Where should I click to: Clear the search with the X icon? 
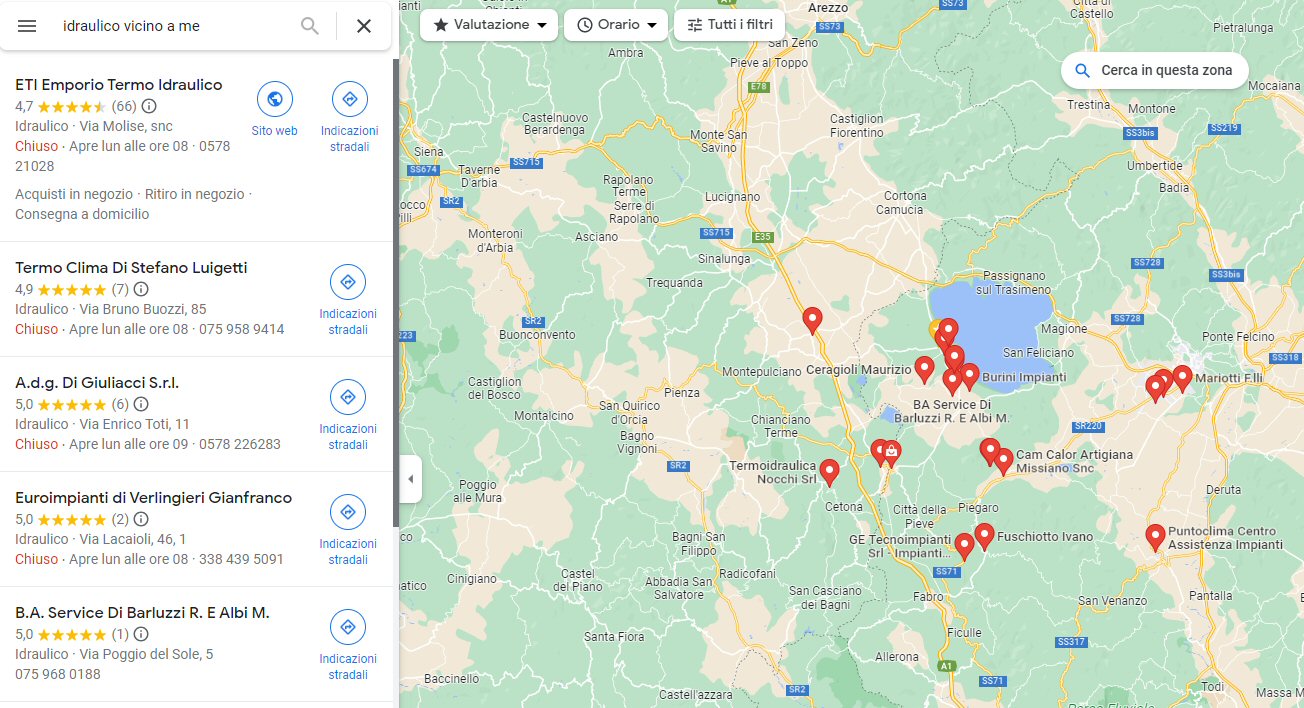point(364,26)
